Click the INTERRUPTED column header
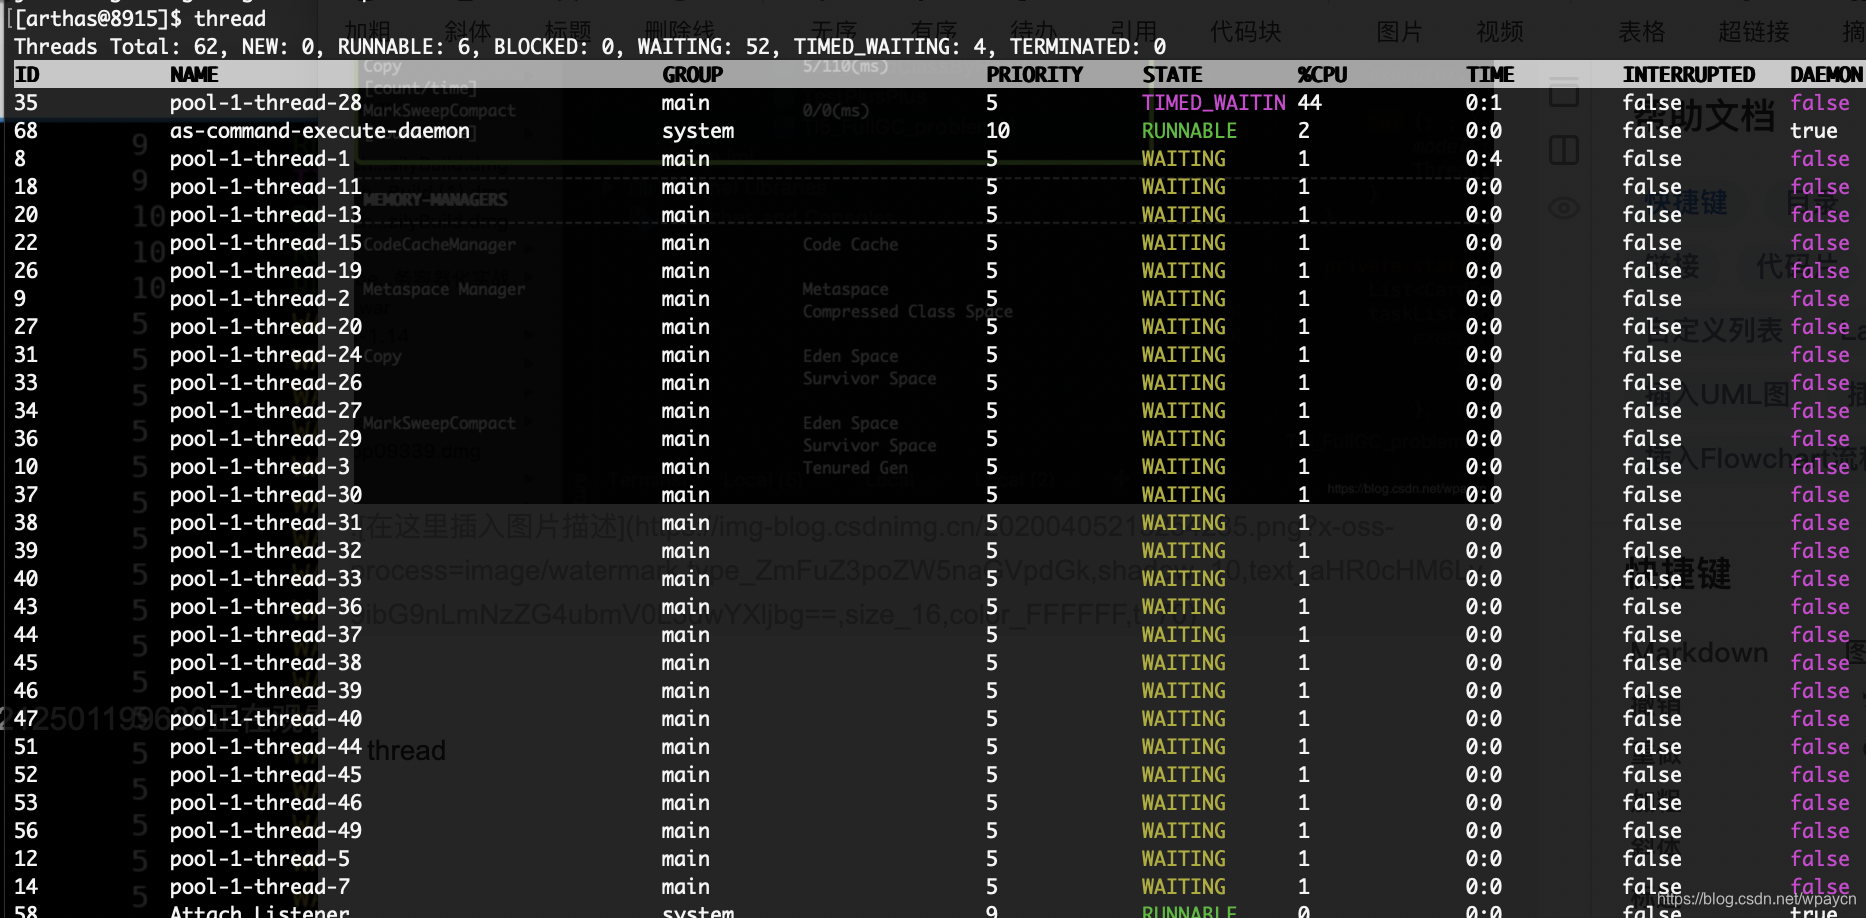This screenshot has width=1866, height=918. 1688,75
